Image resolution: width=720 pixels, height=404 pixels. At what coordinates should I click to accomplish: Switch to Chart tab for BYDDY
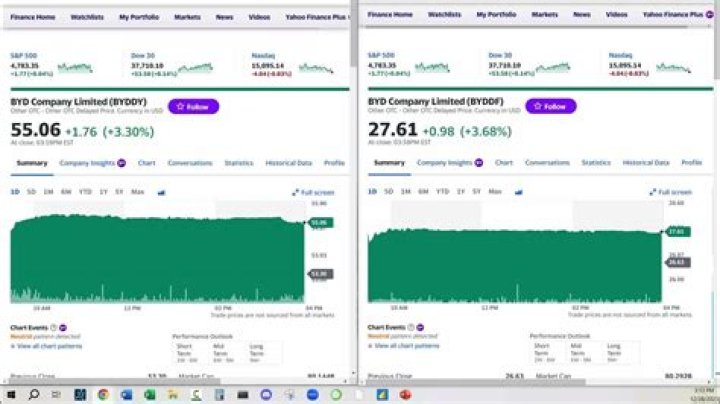[146, 163]
